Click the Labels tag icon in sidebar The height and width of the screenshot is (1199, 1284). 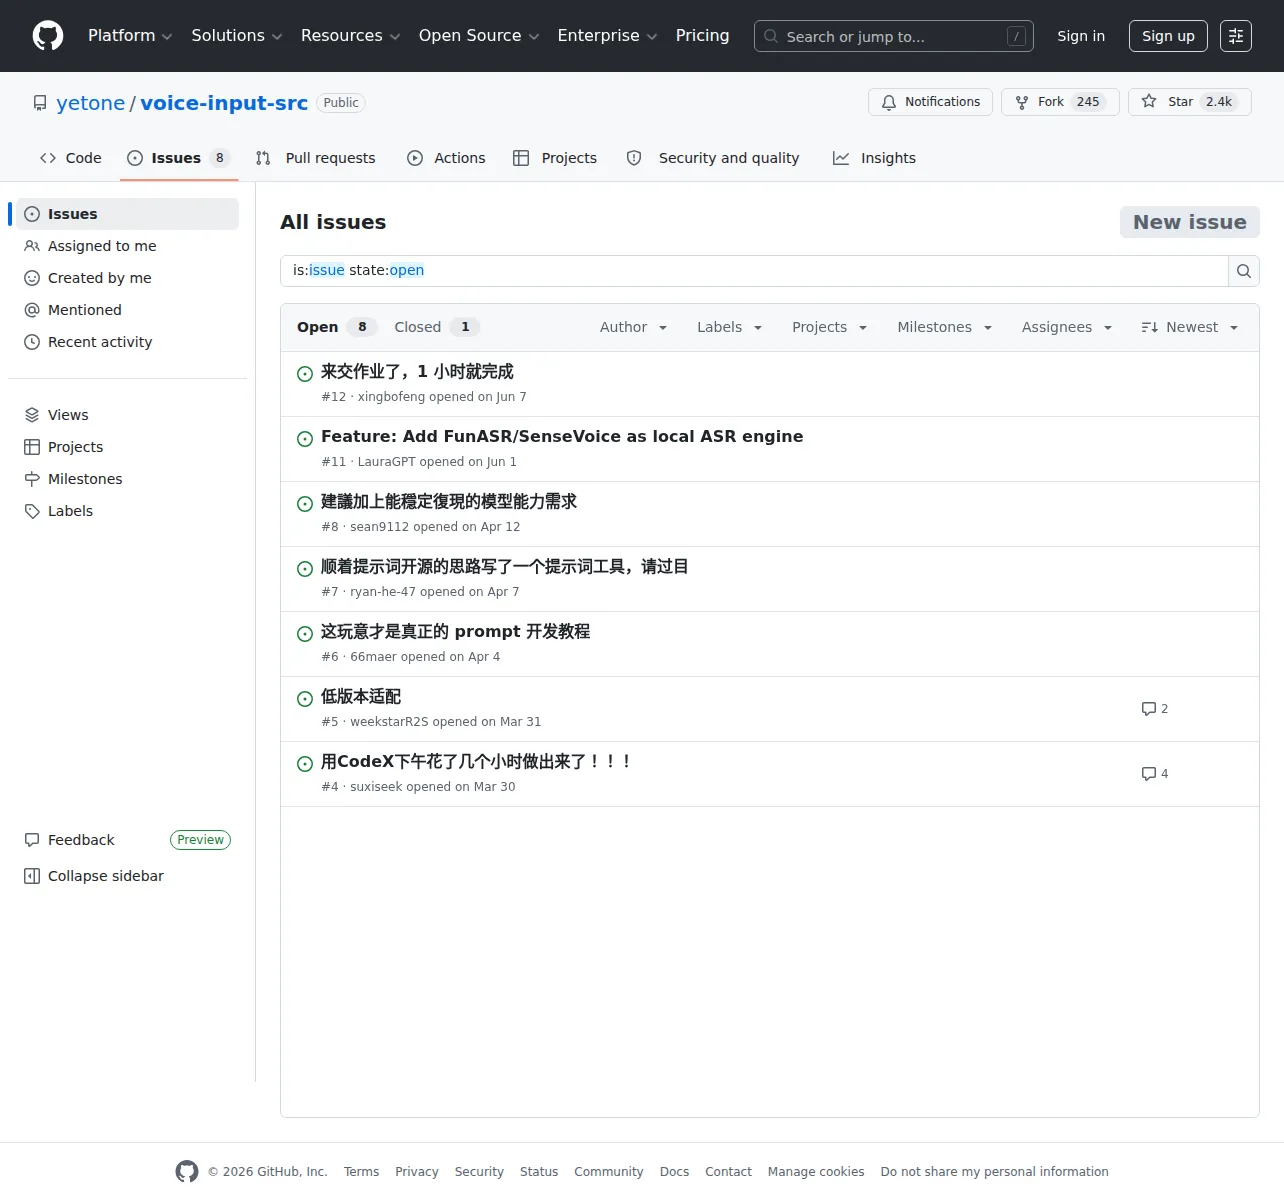point(32,511)
